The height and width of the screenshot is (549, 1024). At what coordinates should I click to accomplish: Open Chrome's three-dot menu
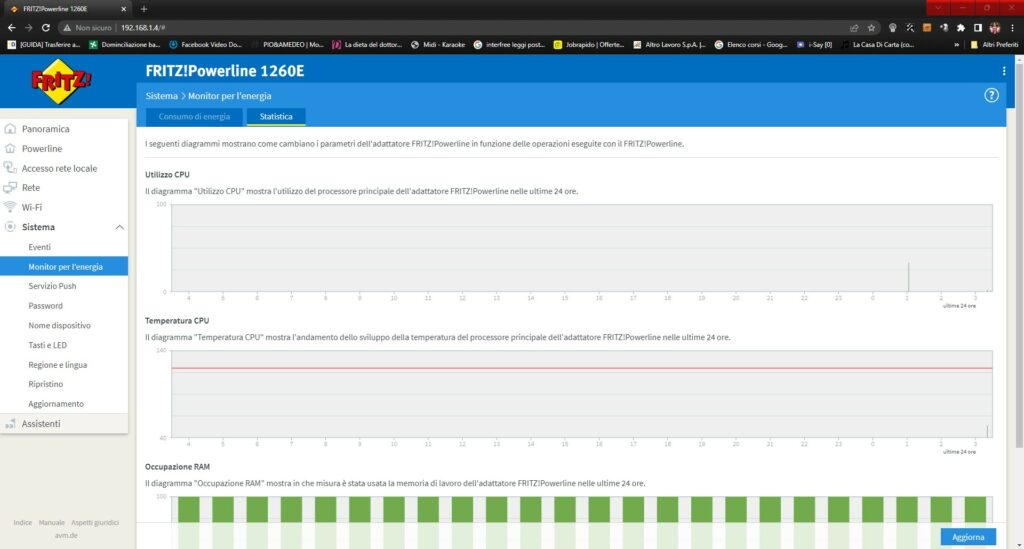click(1012, 27)
